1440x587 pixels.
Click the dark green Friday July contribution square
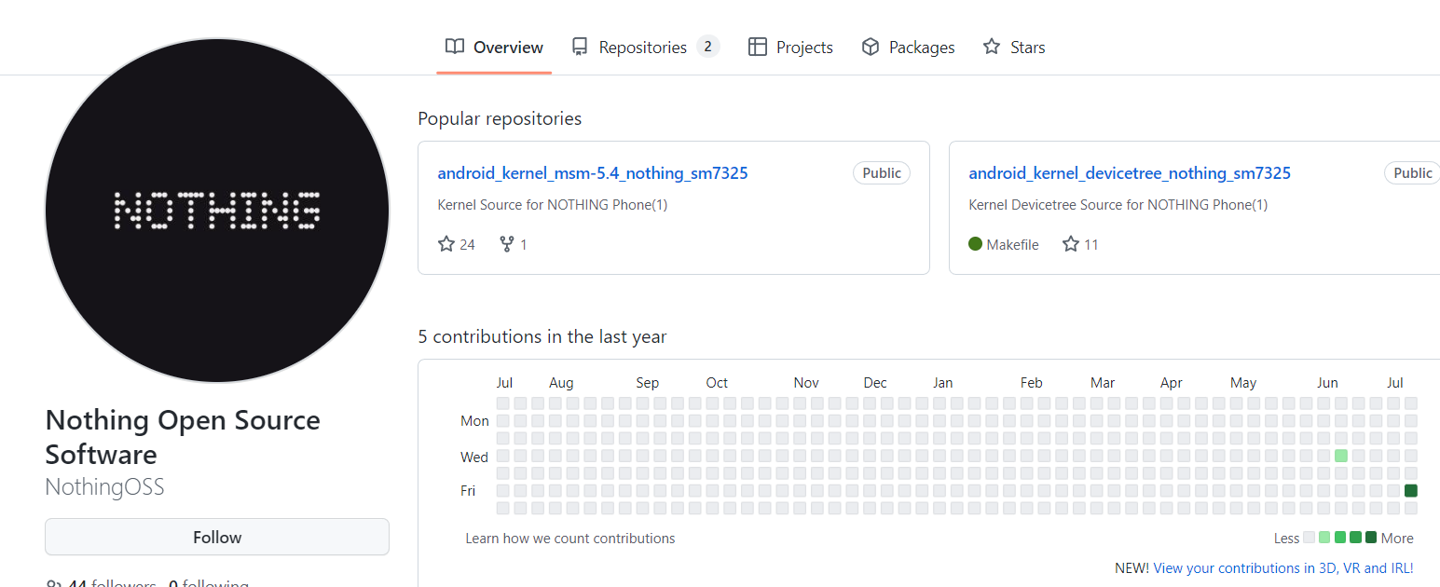(x=1411, y=490)
